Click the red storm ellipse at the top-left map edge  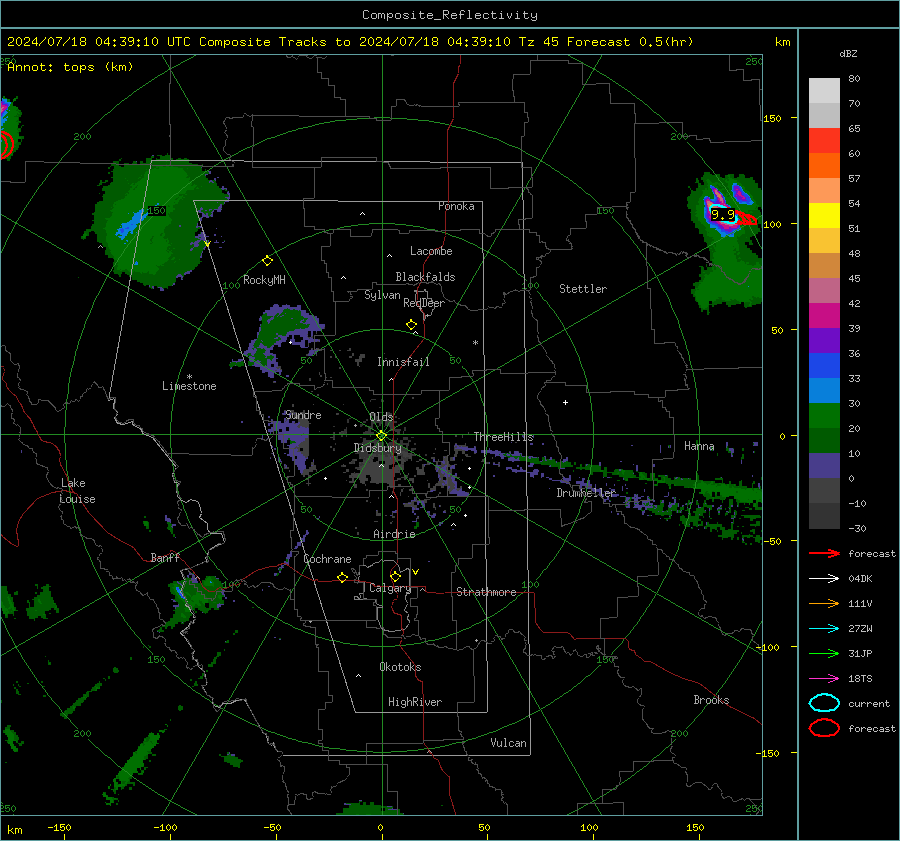[x=6, y=145]
